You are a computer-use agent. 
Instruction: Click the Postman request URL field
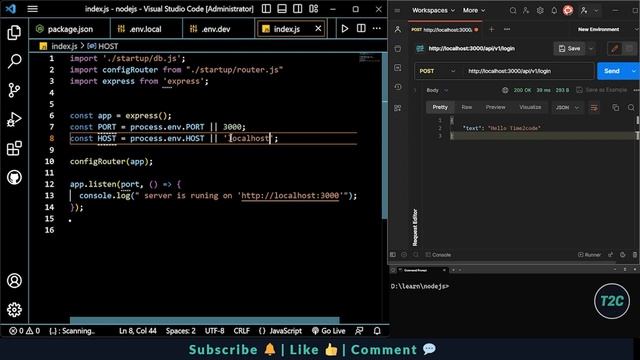(528, 71)
